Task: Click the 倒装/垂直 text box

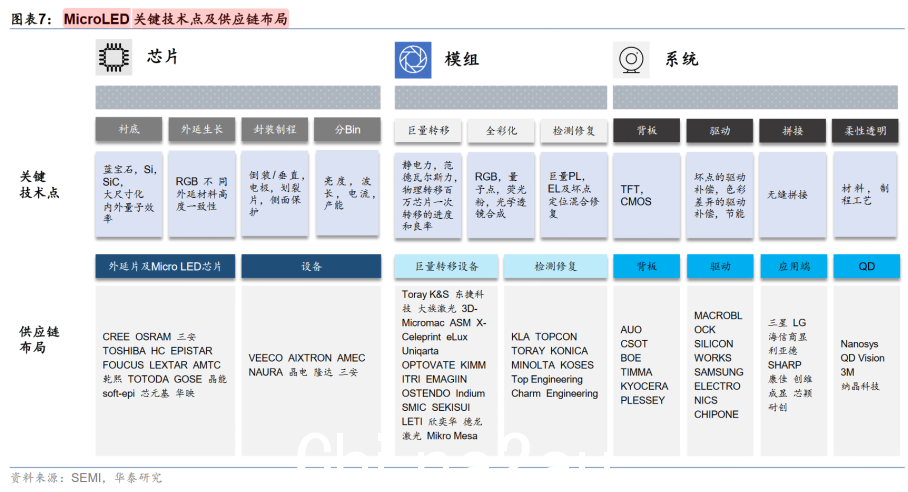Action: click(274, 194)
